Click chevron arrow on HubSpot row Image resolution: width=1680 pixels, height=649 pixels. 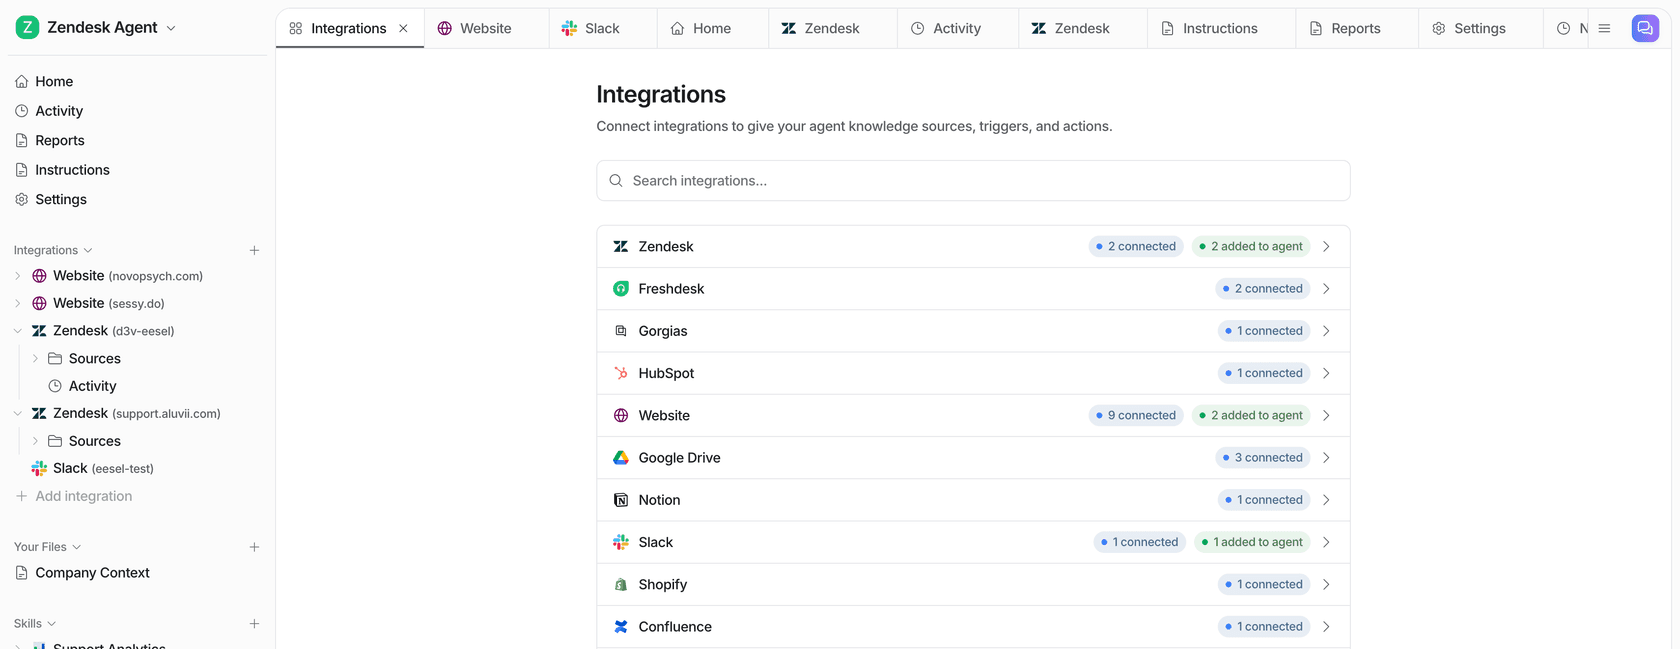coord(1326,373)
